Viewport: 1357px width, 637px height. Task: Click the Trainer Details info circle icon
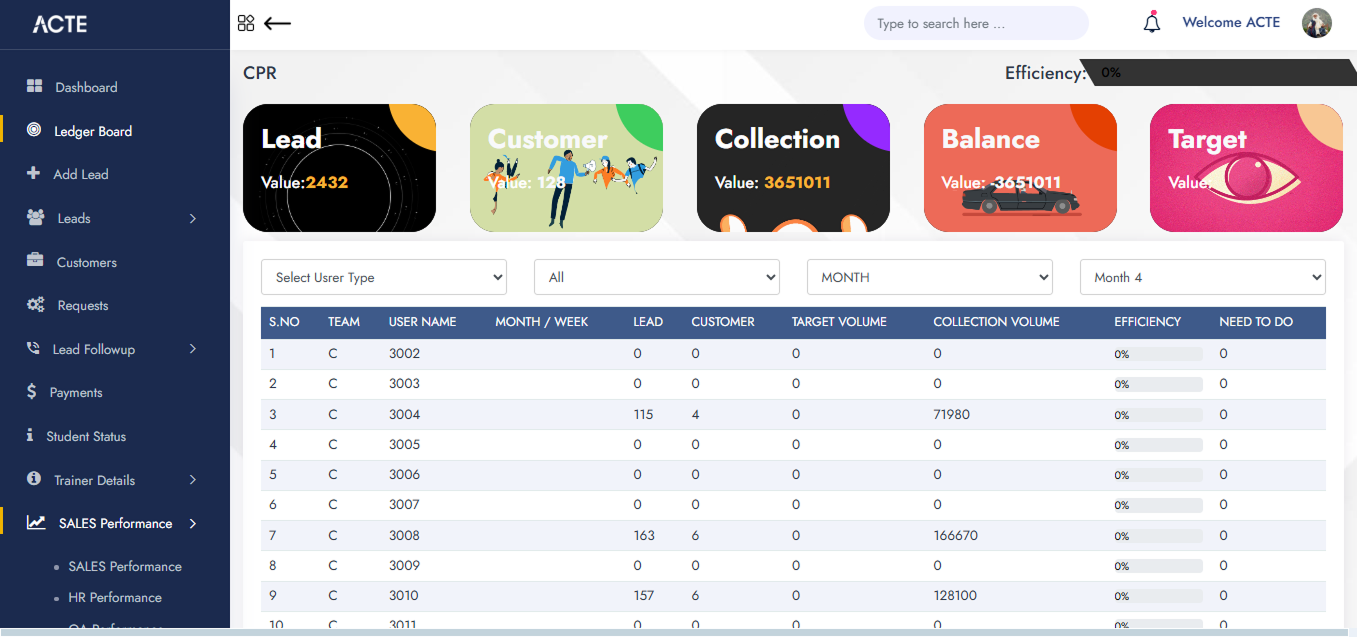pyautogui.click(x=34, y=480)
